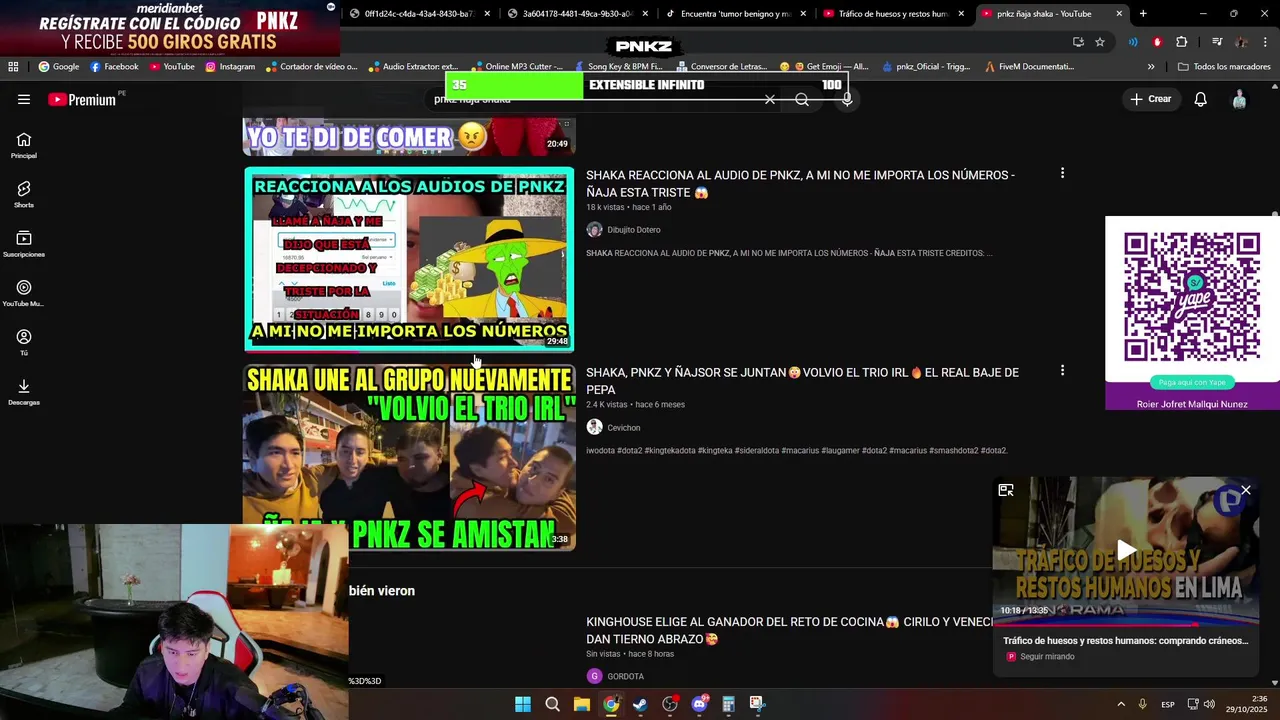This screenshot has width=1280, height=720.
Task: Open Shaka, PNKZ y Ñajsor se juntan title
Action: click(x=802, y=381)
